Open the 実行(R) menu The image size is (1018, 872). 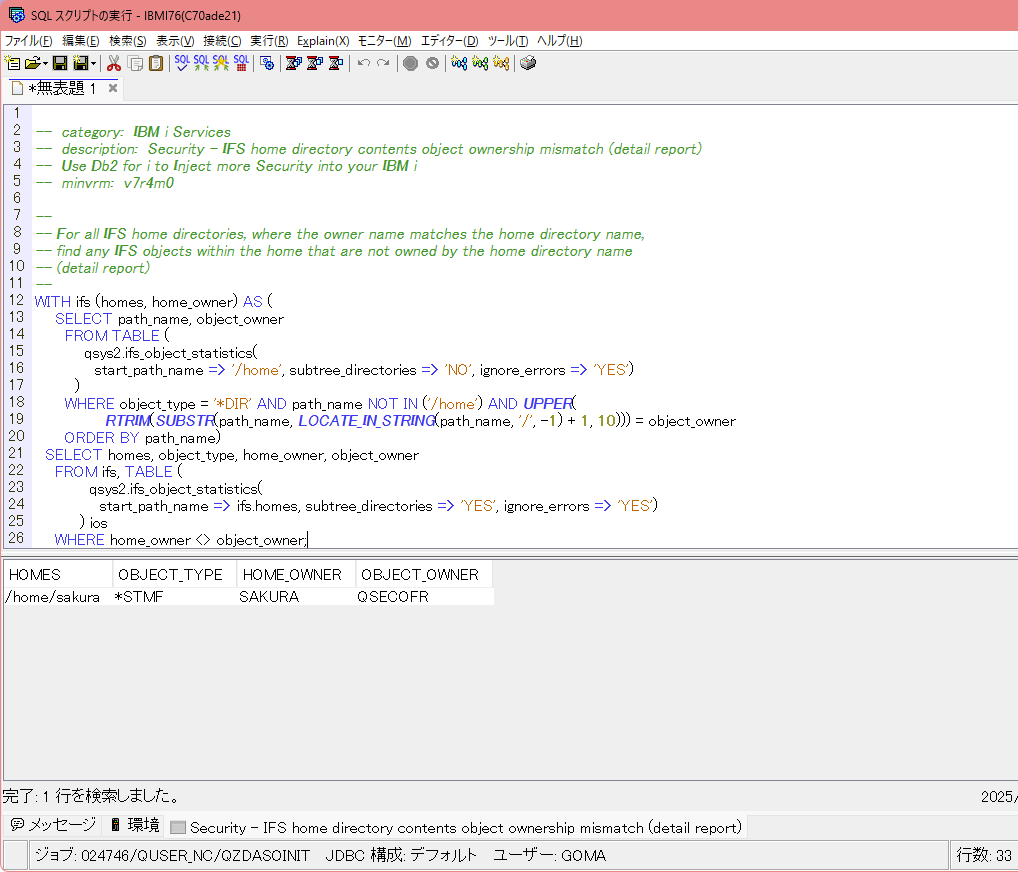[269, 41]
